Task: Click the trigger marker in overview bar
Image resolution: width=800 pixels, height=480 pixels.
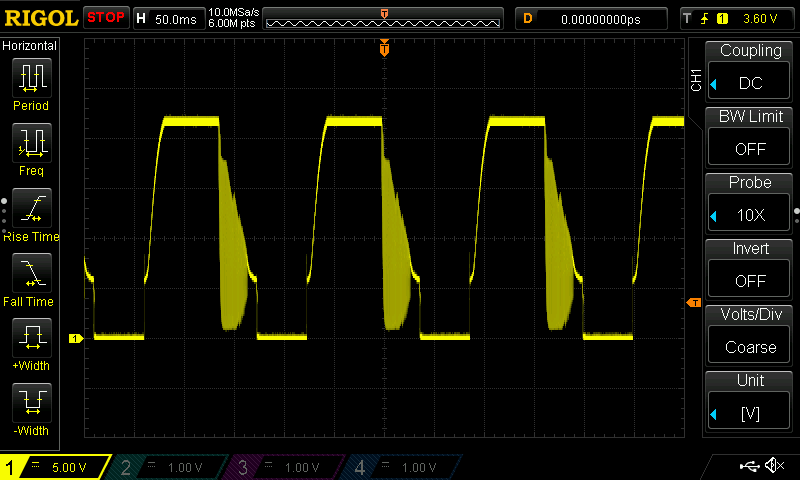Action: 384,14
